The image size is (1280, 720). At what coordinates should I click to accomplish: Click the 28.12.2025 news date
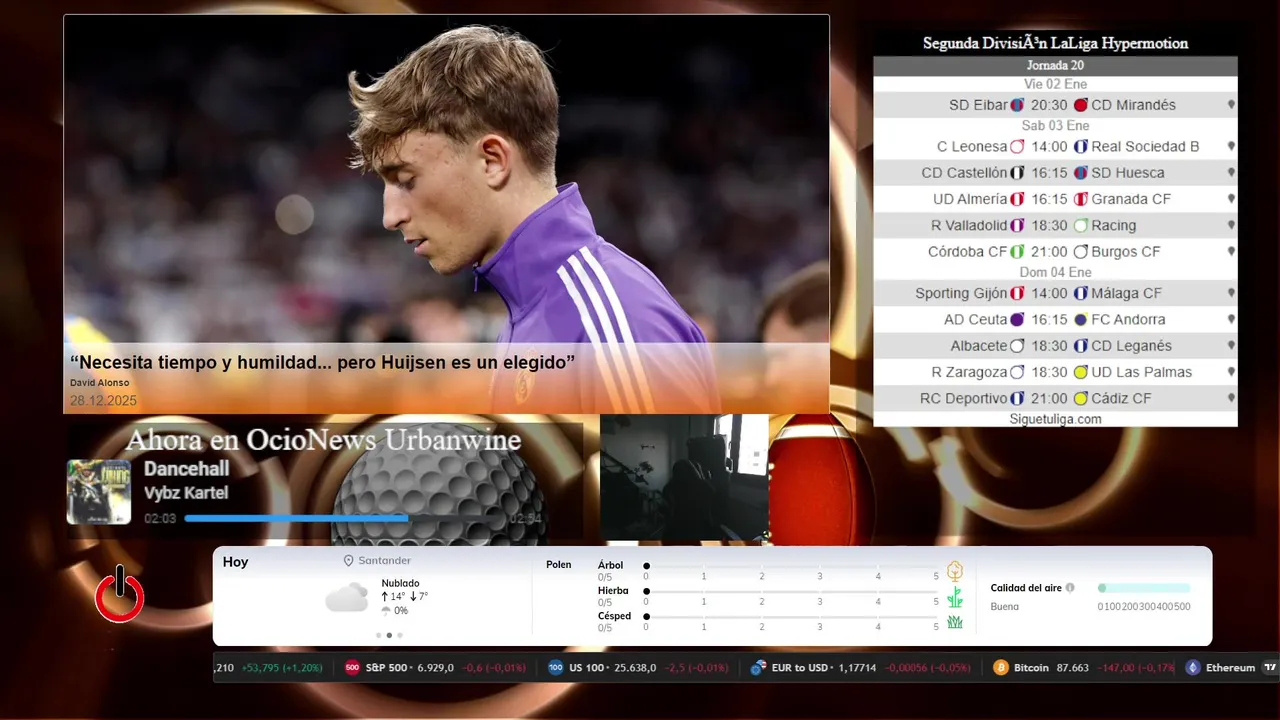(103, 401)
